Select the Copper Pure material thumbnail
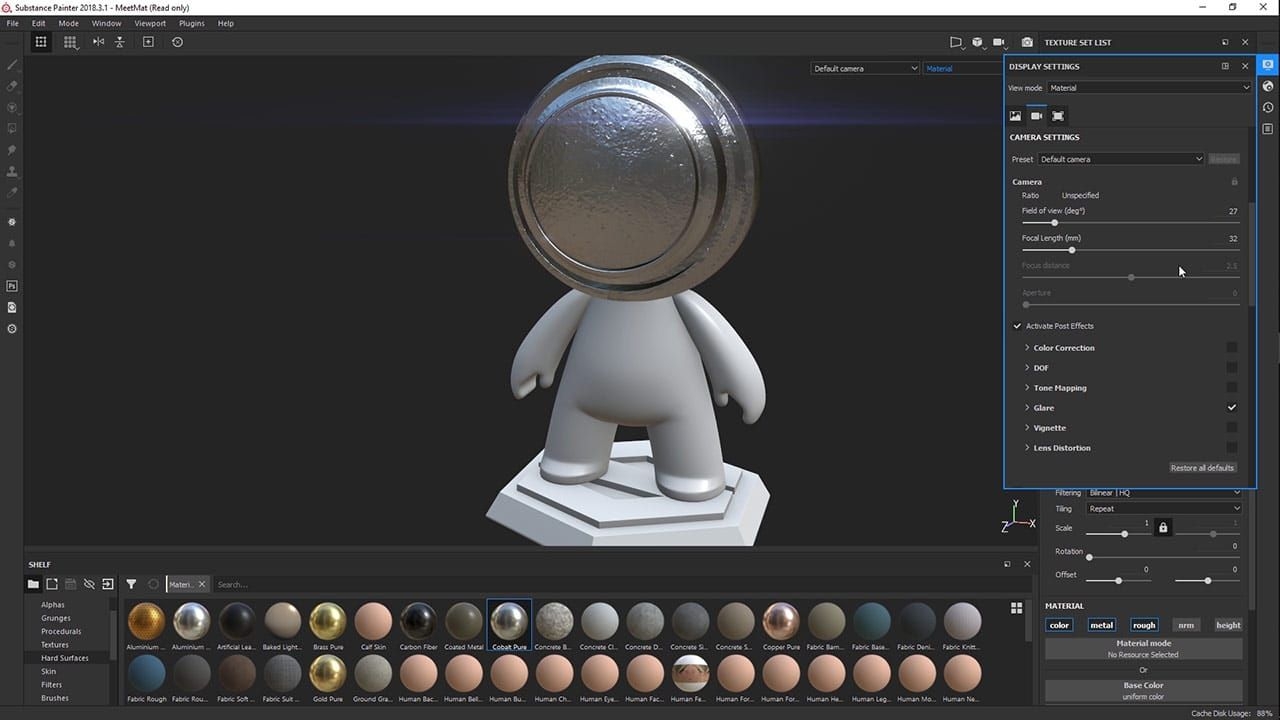1280x720 pixels. (780, 627)
